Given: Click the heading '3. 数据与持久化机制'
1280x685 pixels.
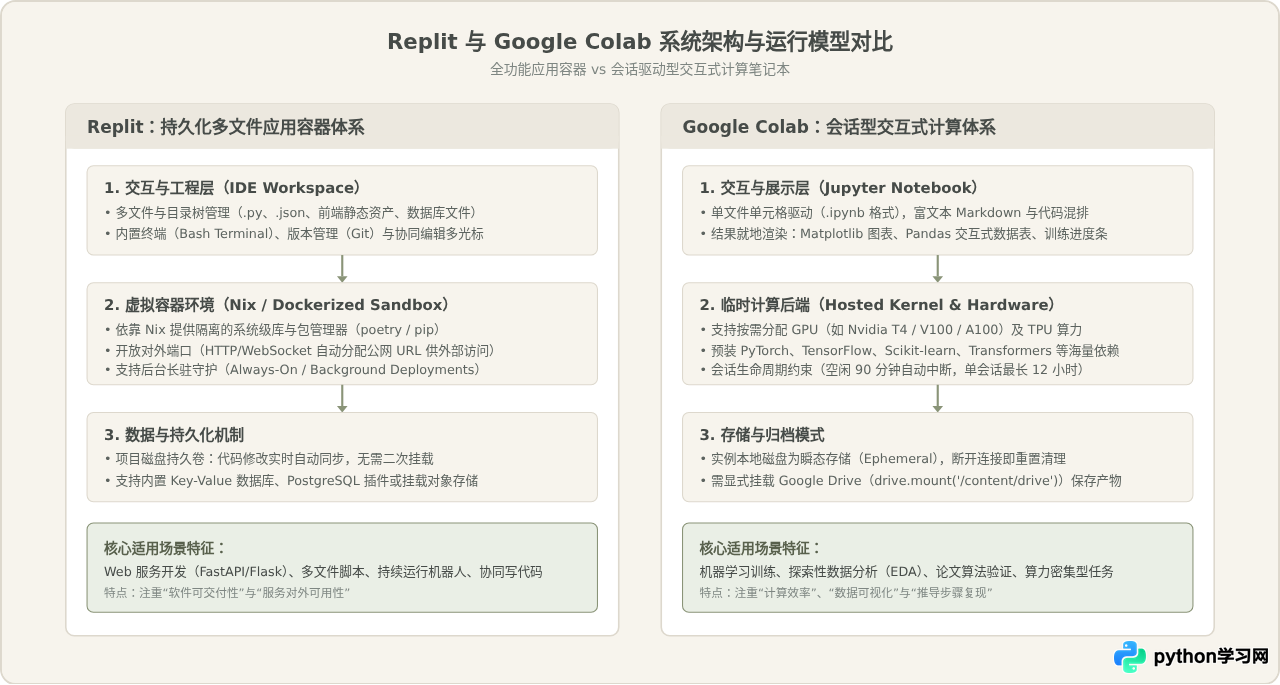Looking at the screenshot, I should (174, 435).
